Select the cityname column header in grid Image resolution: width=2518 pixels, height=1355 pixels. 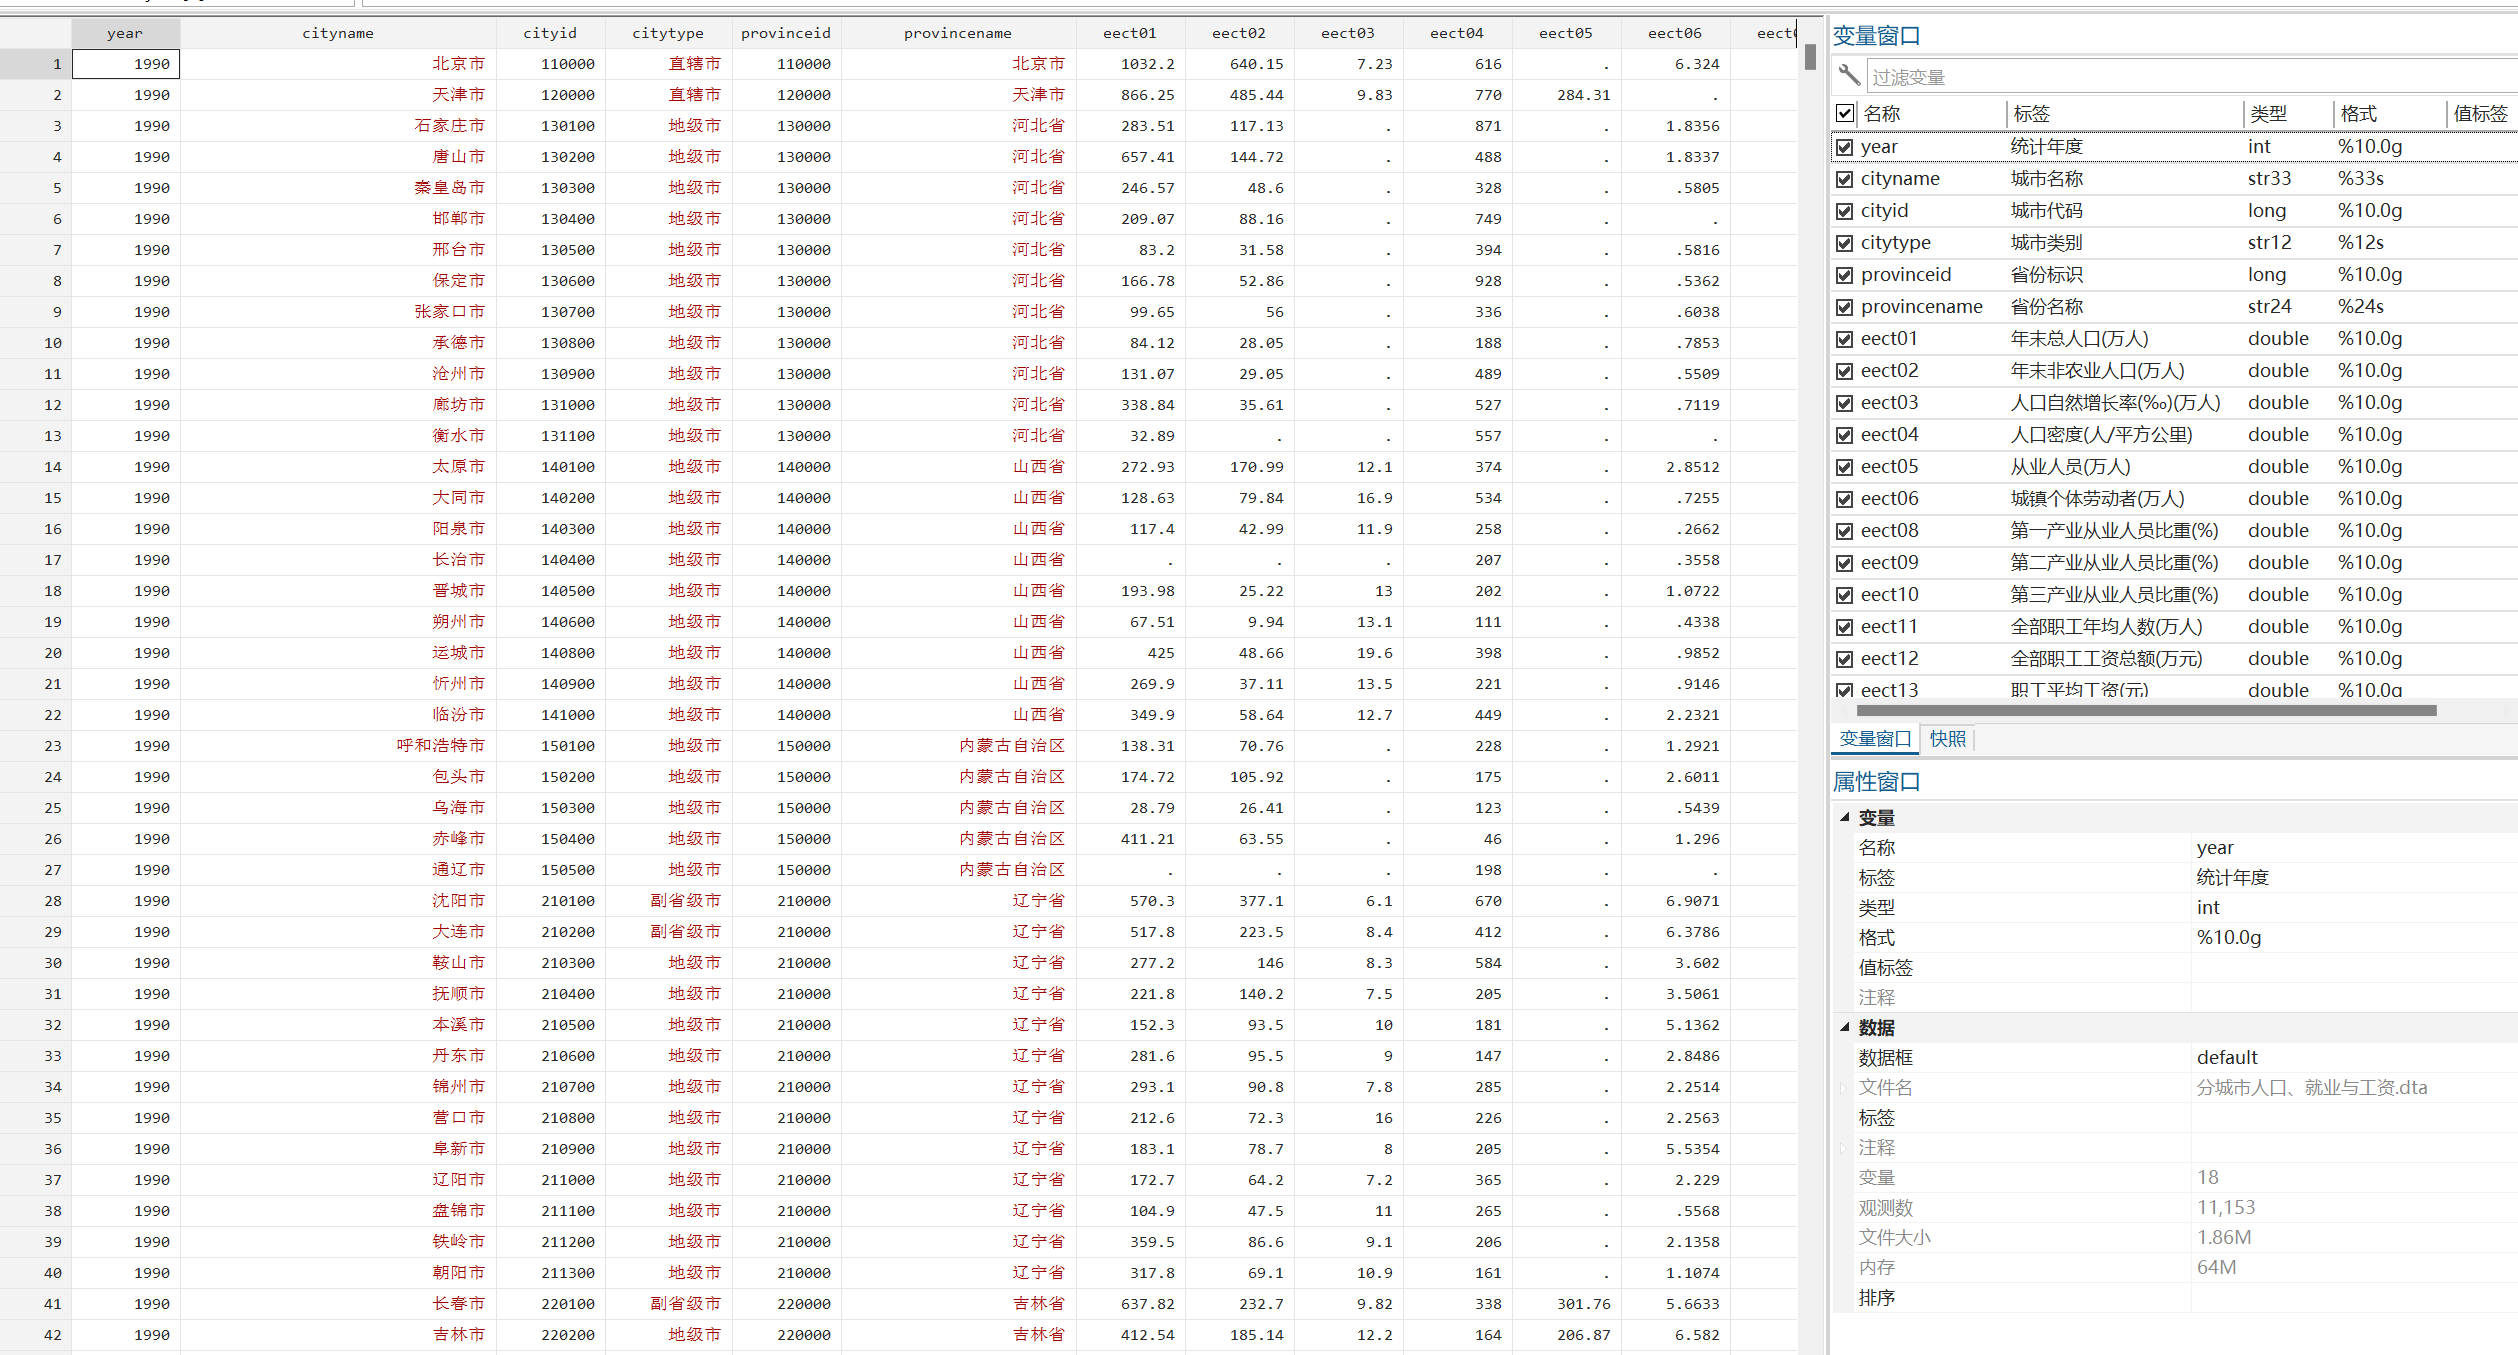338,33
